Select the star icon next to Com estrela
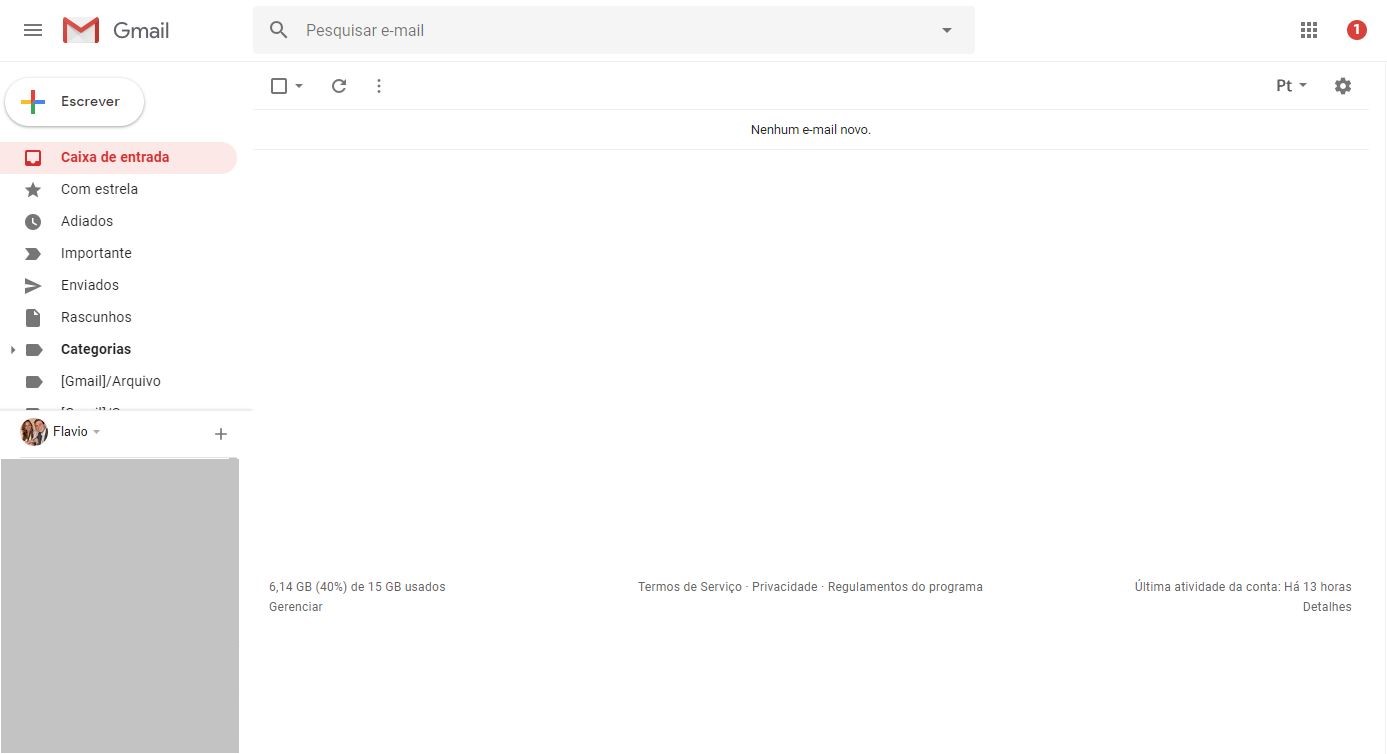The image size is (1387, 754). pyautogui.click(x=33, y=189)
